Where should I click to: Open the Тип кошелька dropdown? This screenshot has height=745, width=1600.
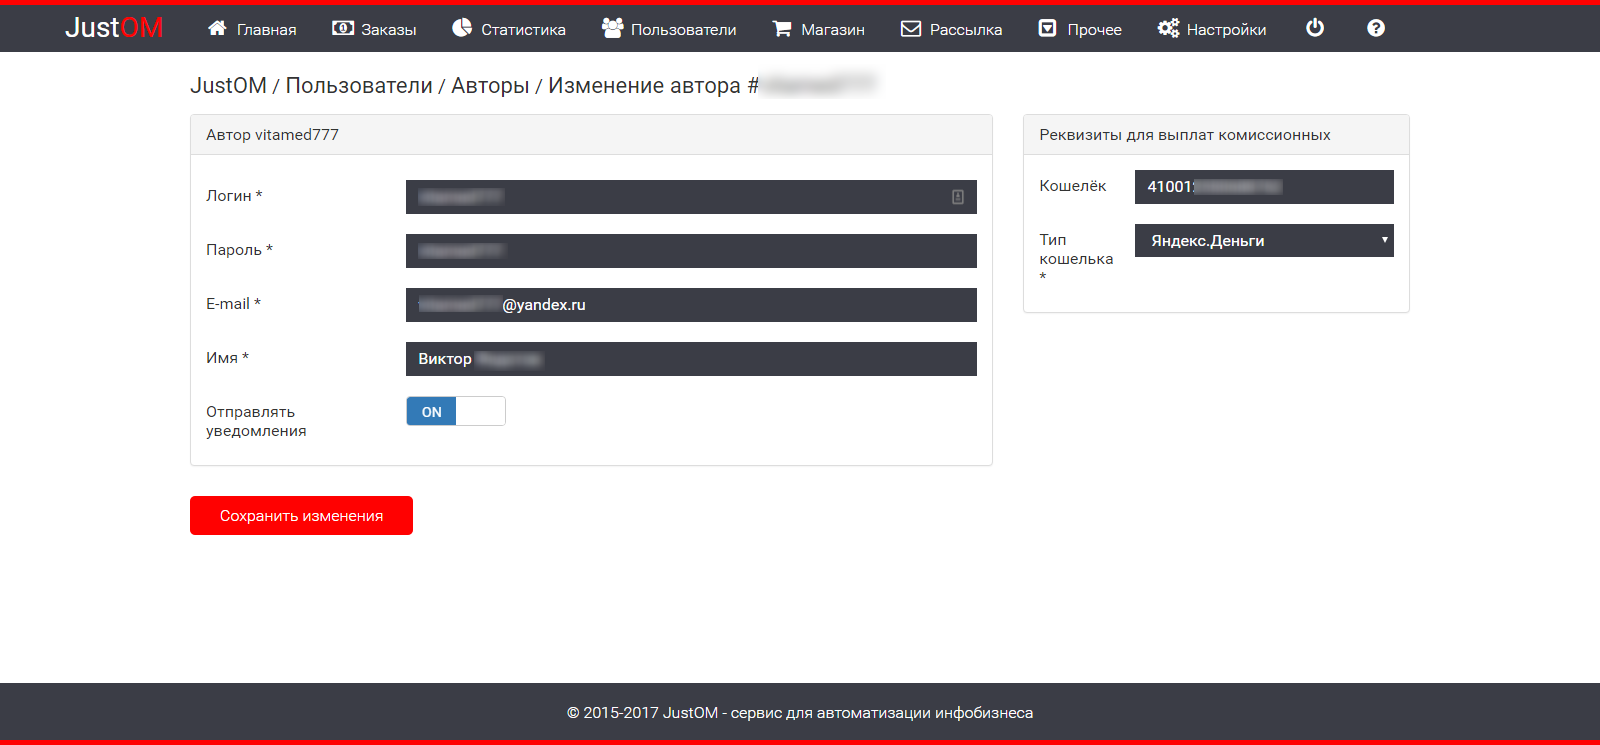click(1264, 240)
